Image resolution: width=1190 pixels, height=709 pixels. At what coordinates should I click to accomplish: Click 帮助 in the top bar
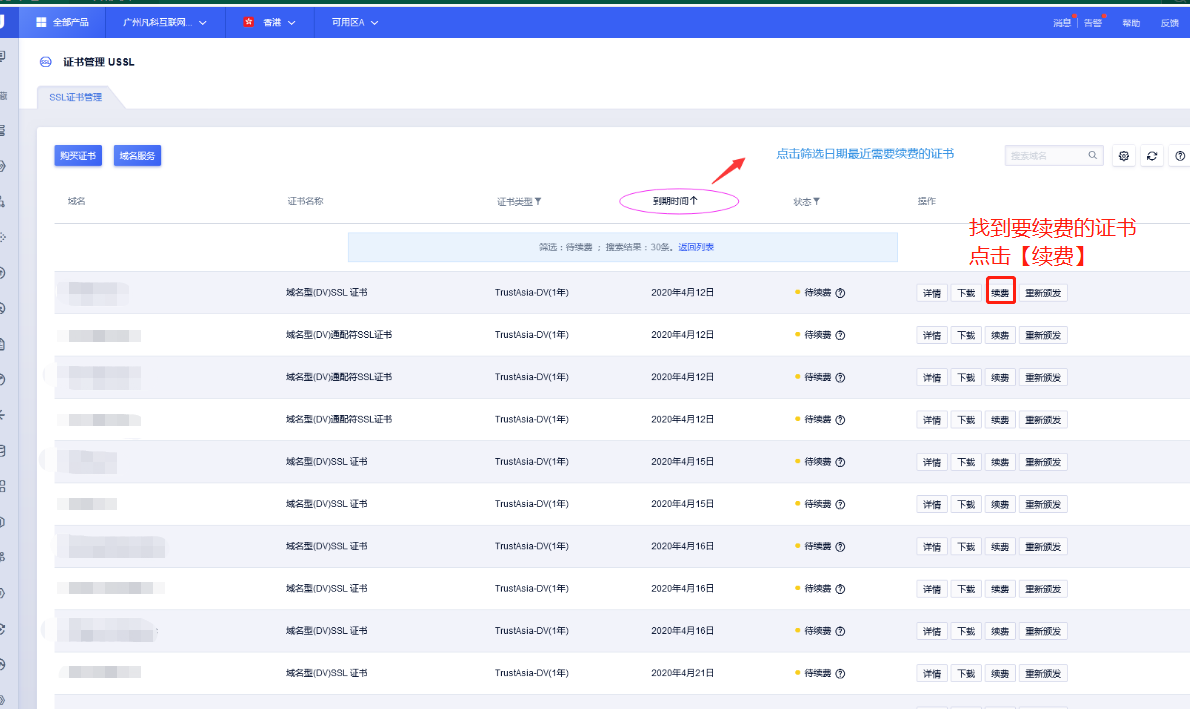point(1131,23)
